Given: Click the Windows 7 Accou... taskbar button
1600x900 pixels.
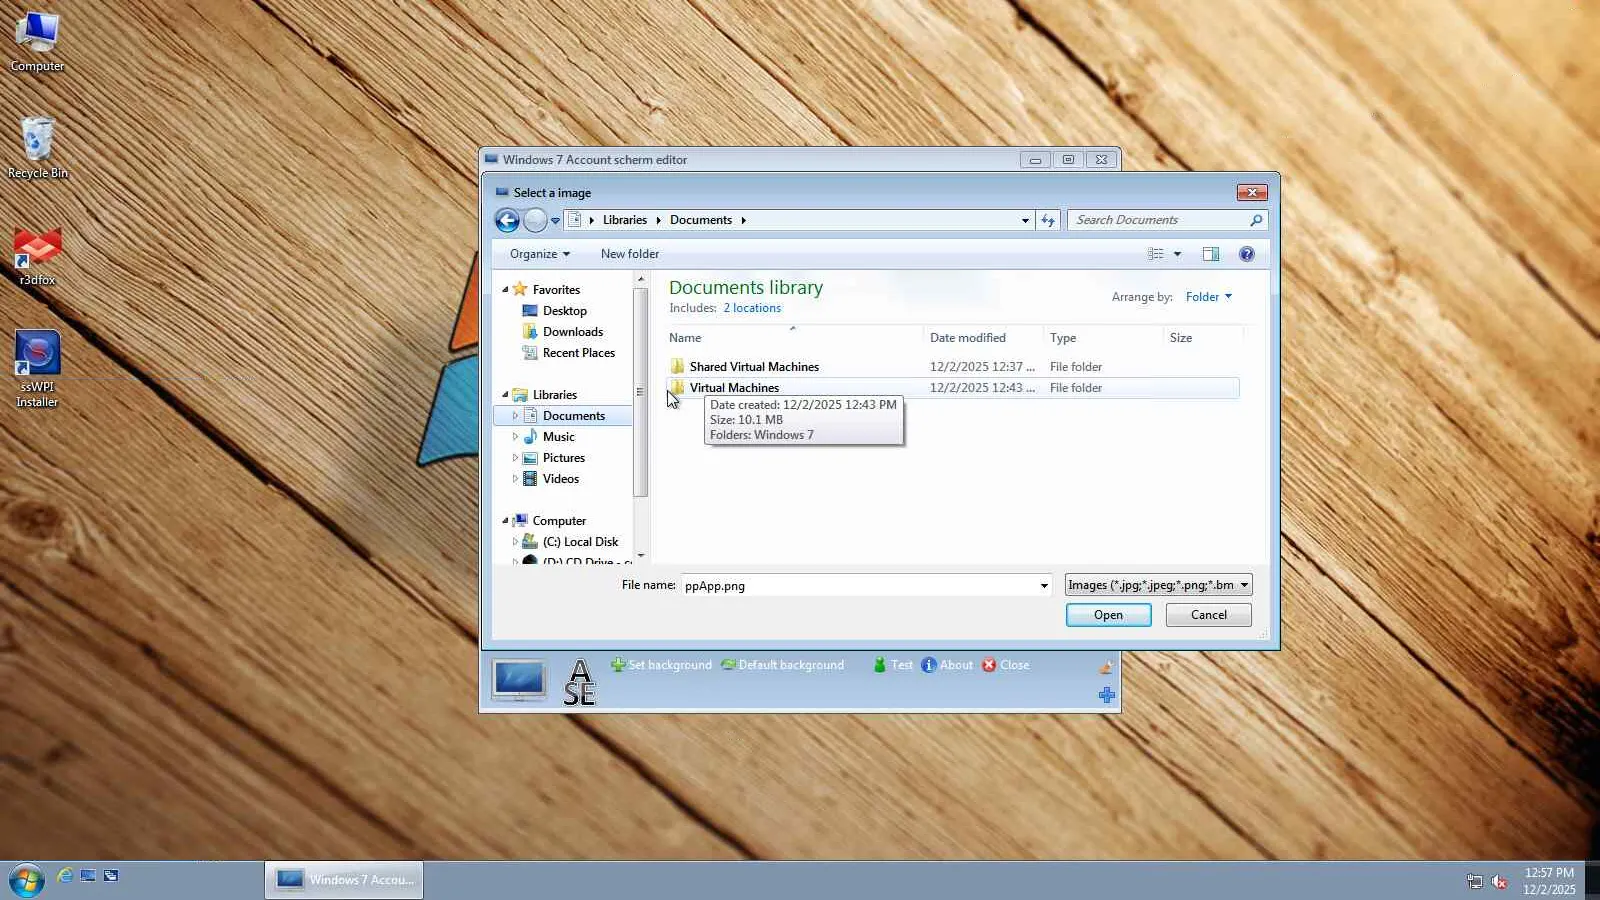Looking at the screenshot, I should 344,880.
